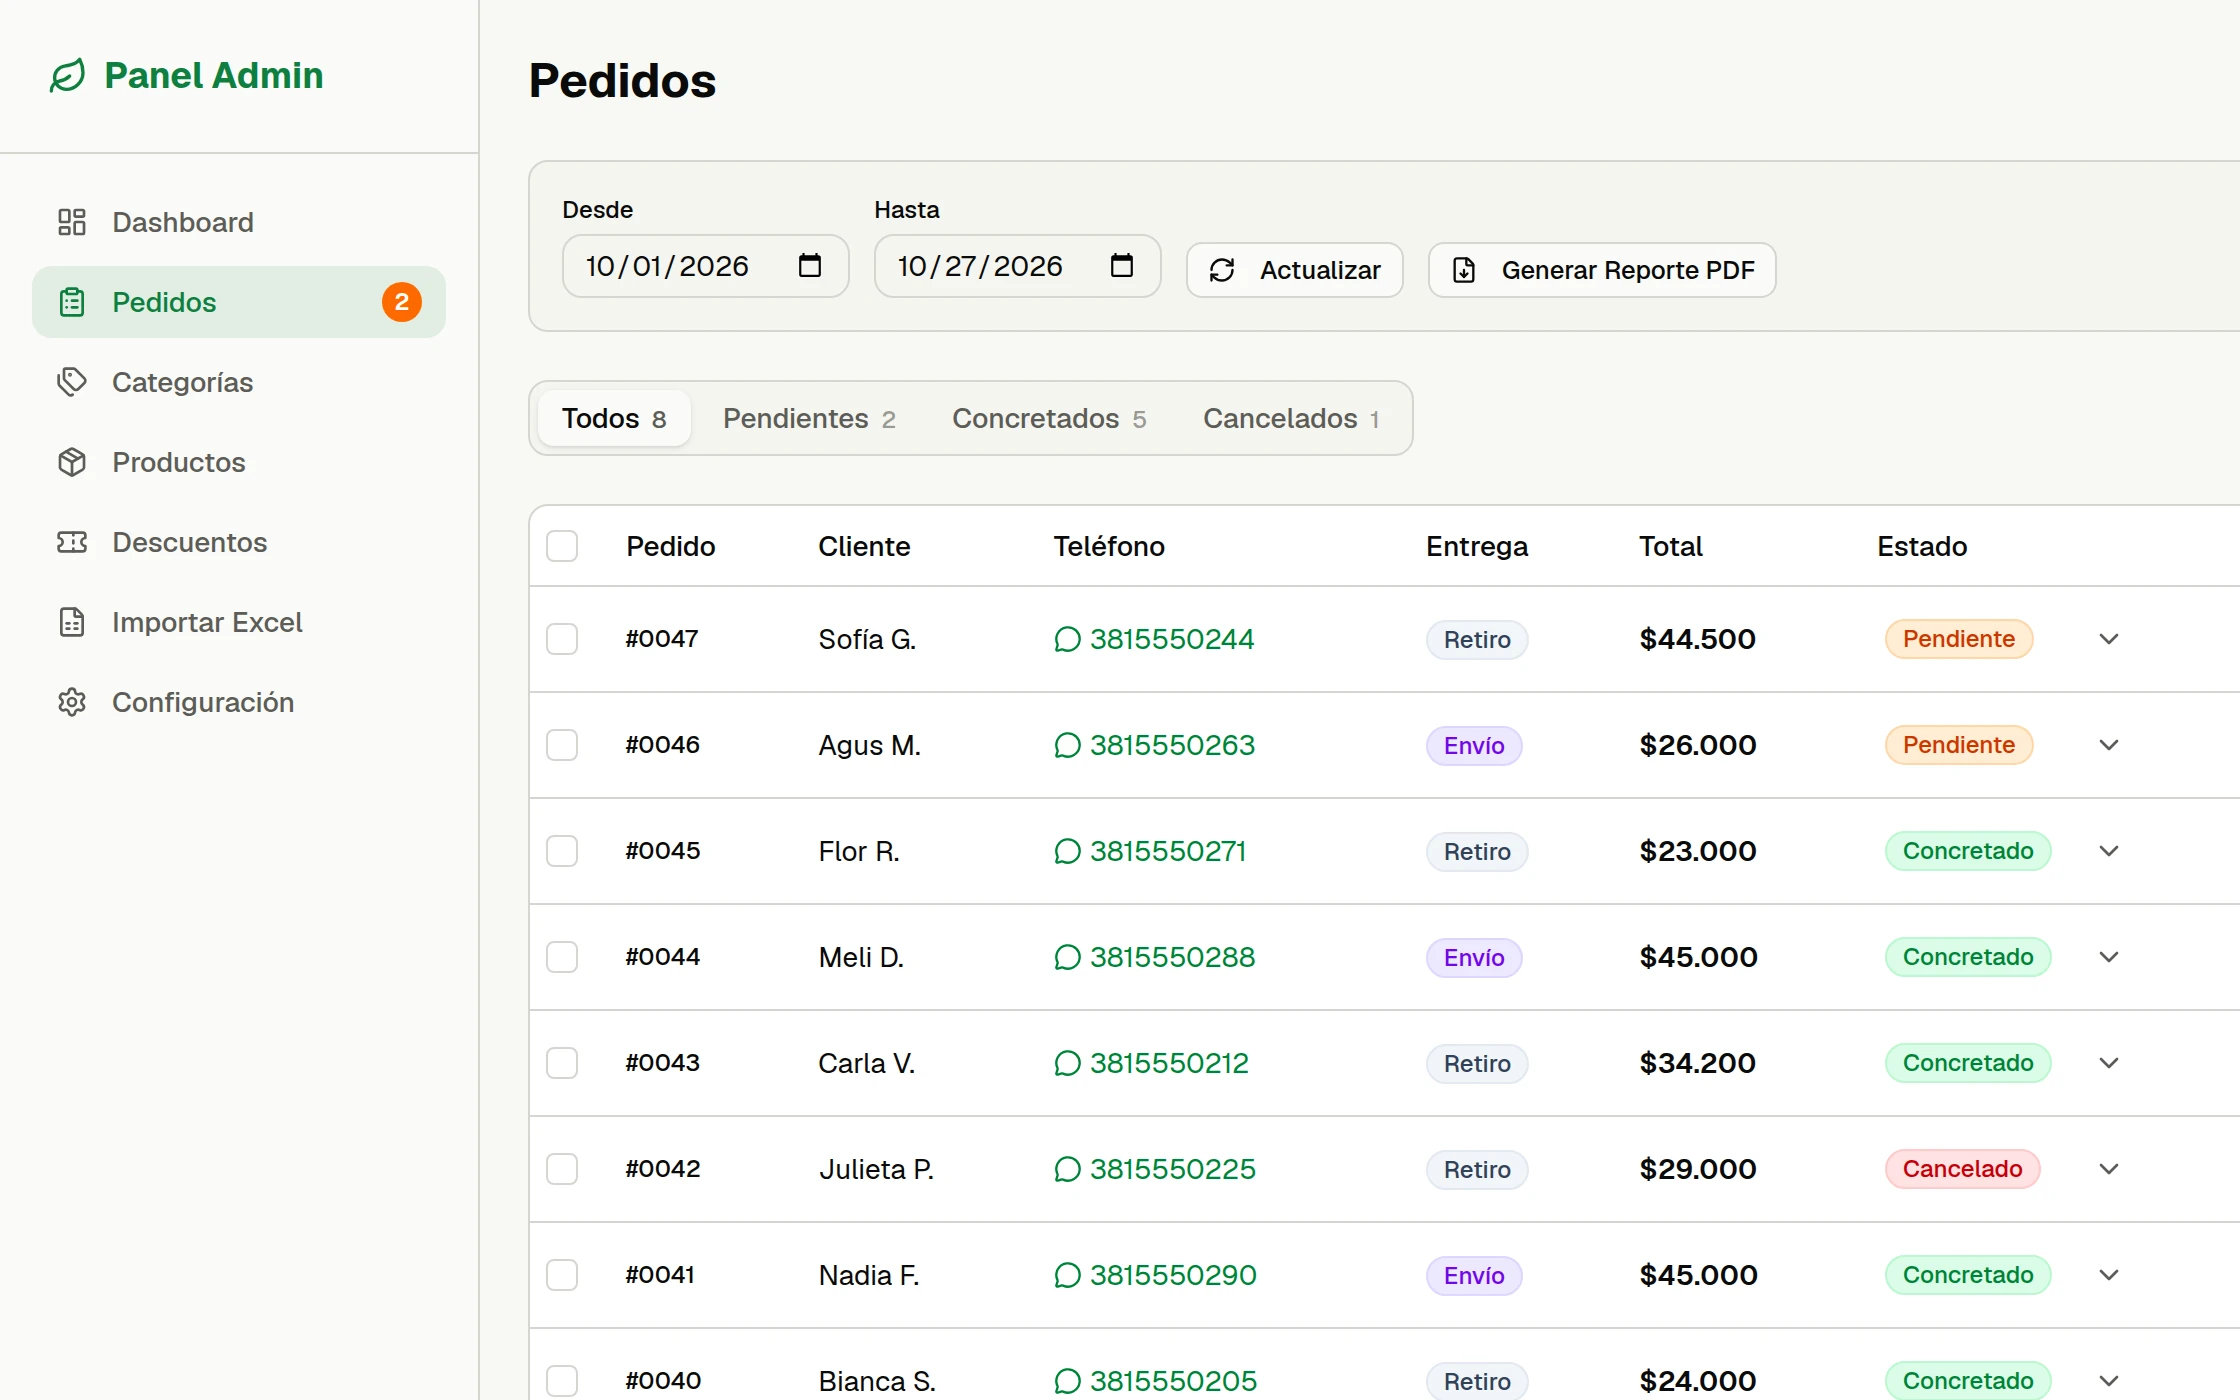
Task: Expand order #0047 row with chevron
Action: 2109,639
